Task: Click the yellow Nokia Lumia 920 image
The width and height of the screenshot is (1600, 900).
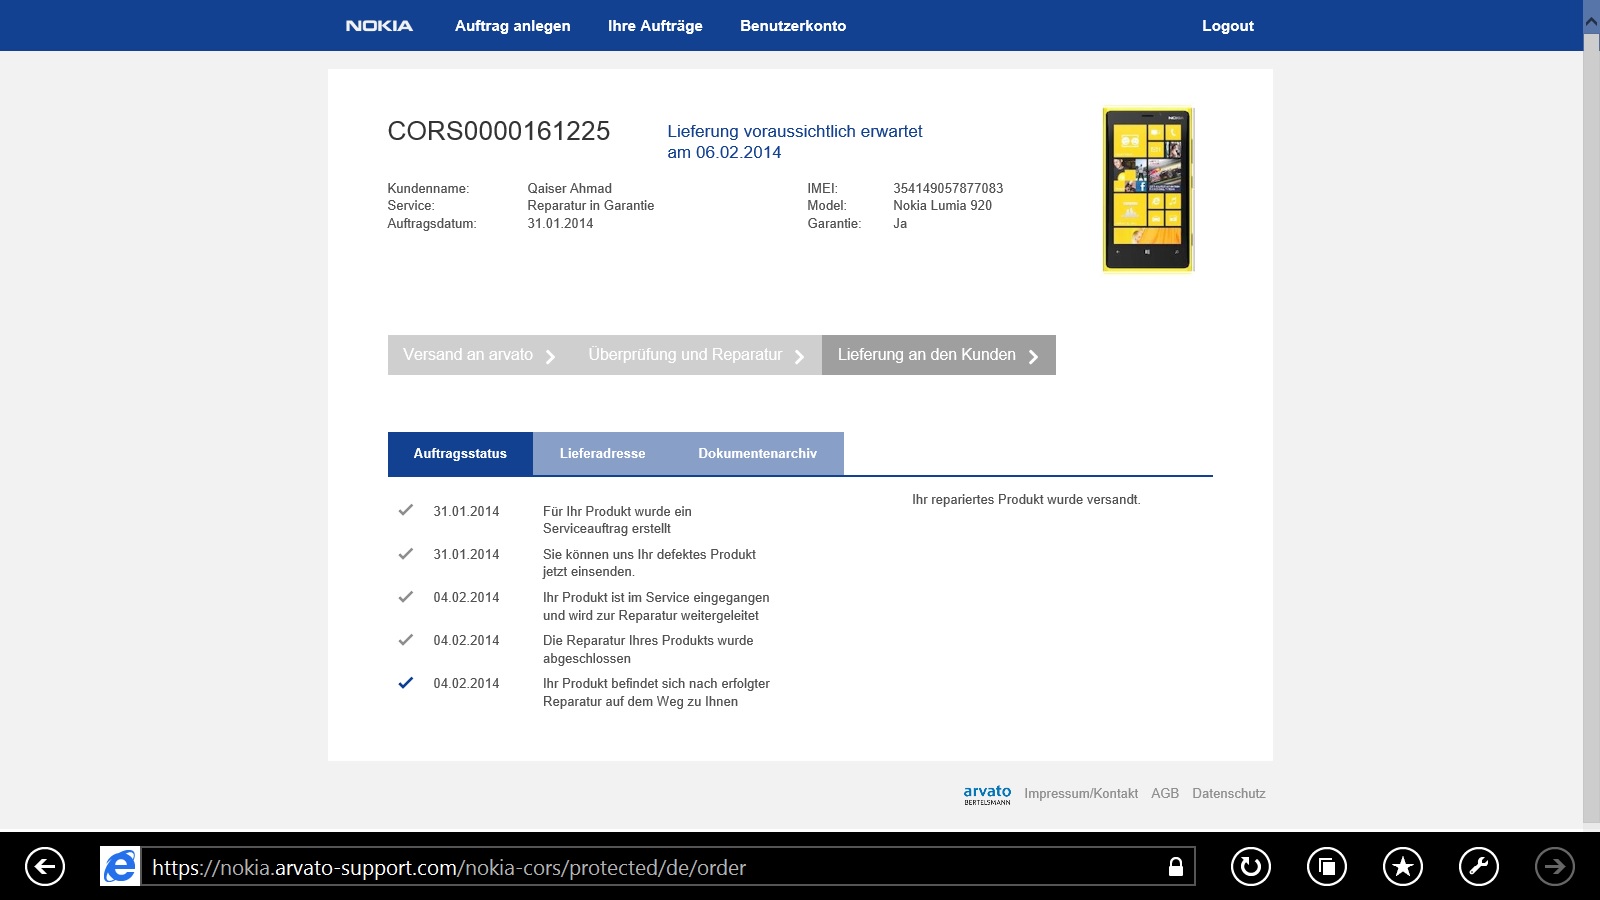Action: tap(1148, 189)
